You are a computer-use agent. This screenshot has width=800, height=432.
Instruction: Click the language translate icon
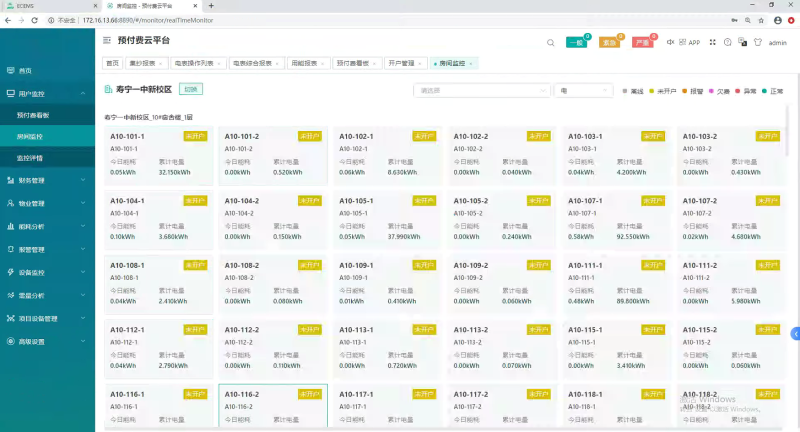pyautogui.click(x=742, y=42)
